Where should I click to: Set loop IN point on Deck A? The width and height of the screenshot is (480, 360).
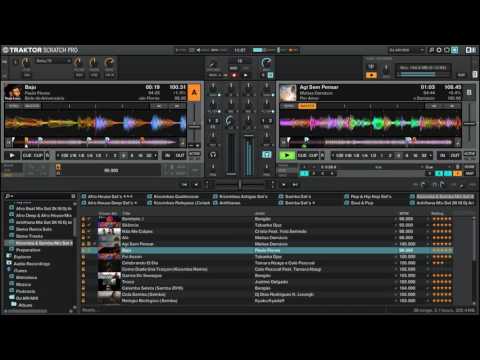click(168, 155)
